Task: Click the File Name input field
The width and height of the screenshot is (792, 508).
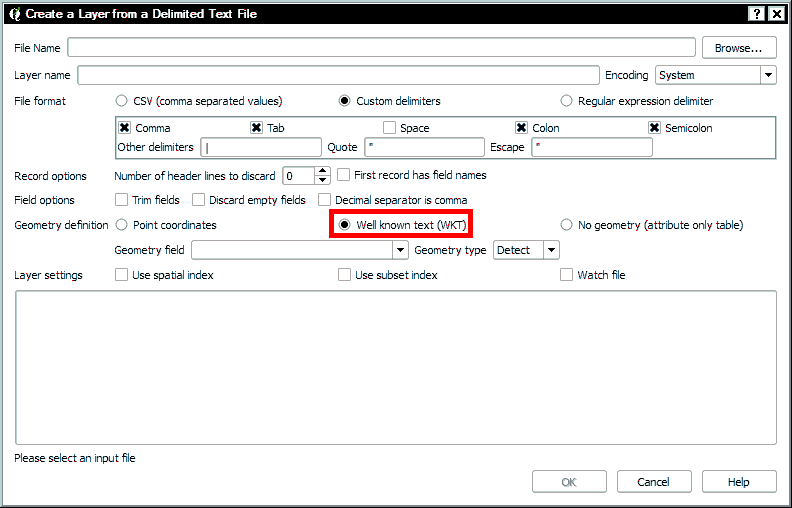Action: click(381, 48)
